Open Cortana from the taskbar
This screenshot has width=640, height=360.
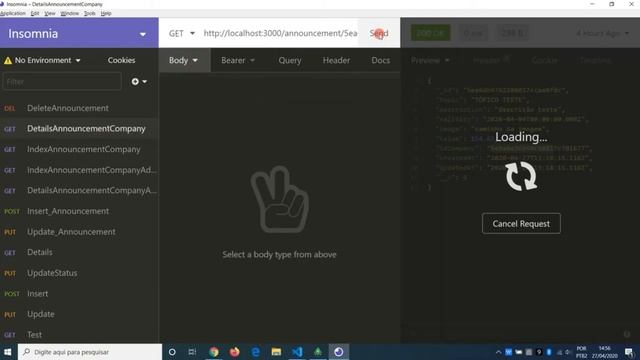click(172, 352)
